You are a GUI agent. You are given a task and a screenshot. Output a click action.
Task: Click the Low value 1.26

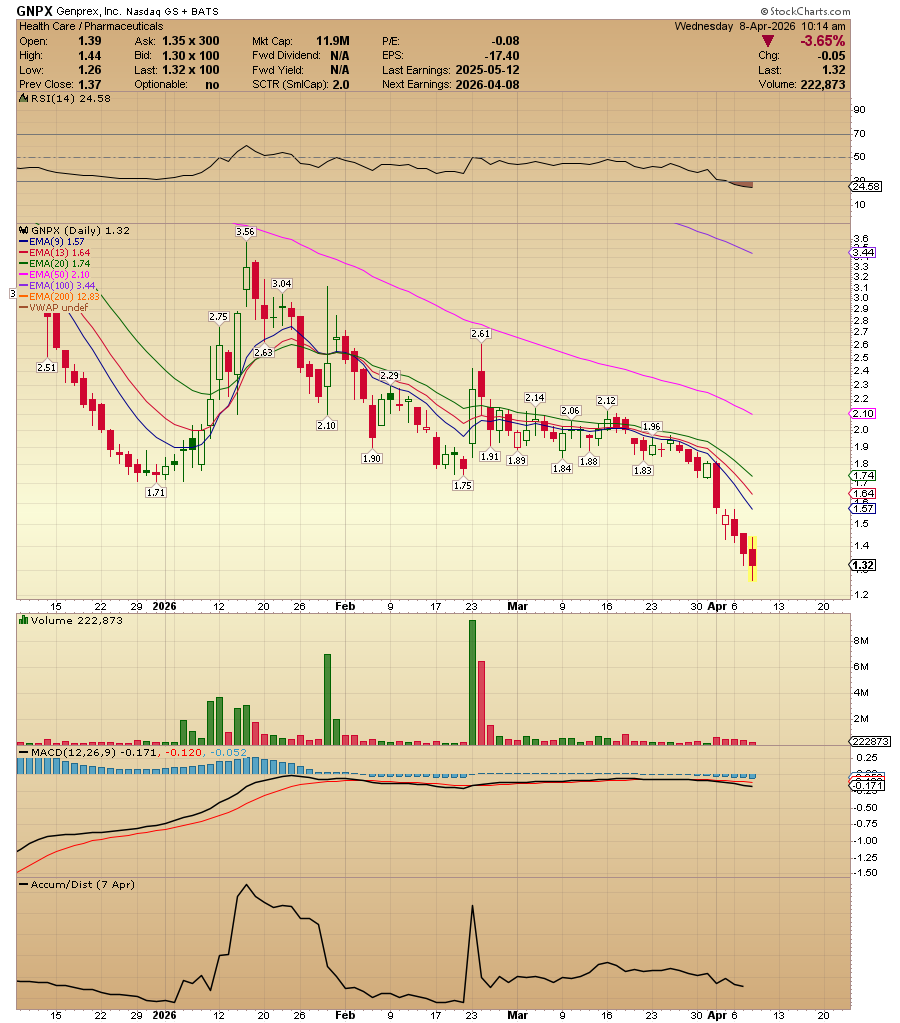click(x=90, y=70)
